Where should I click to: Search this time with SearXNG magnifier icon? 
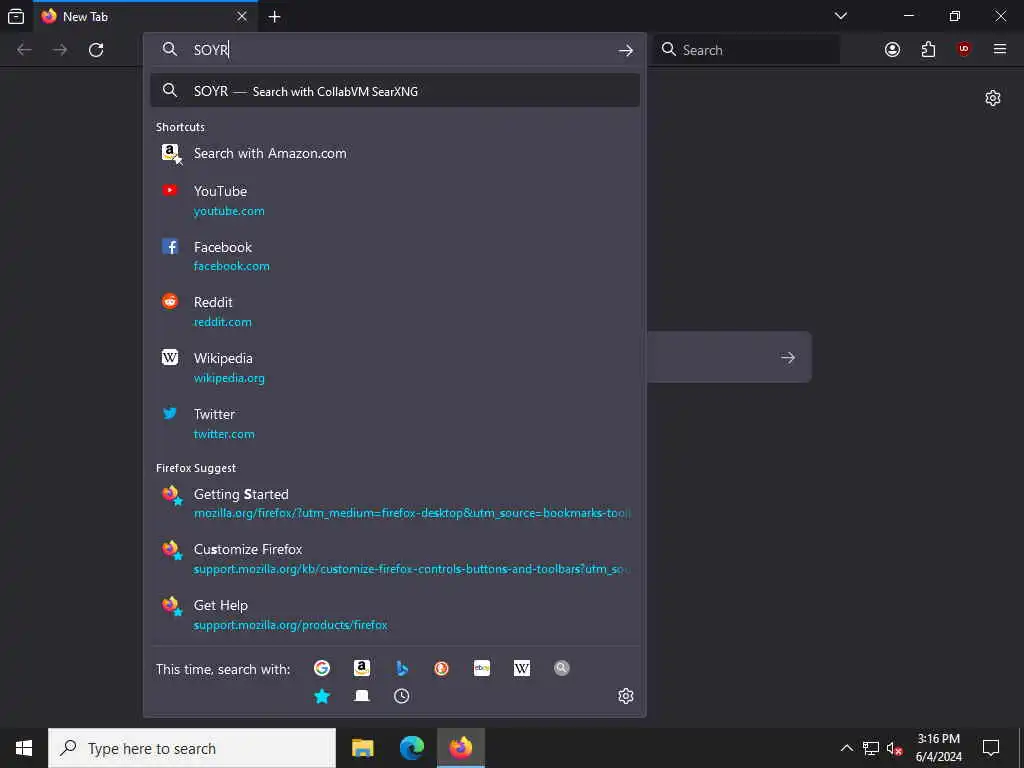pos(562,668)
